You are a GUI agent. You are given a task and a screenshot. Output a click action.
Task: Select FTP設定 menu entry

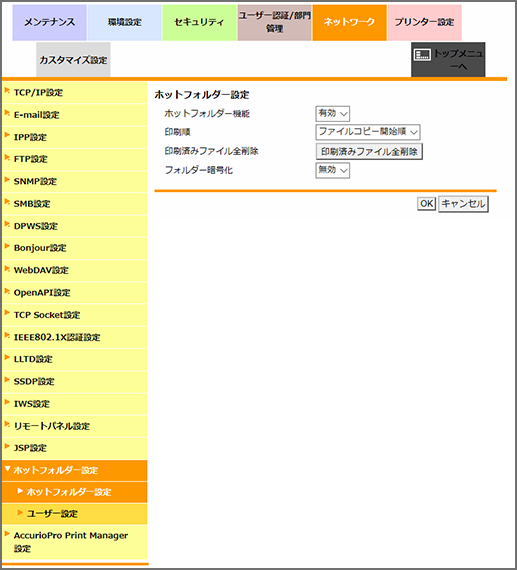75,159
